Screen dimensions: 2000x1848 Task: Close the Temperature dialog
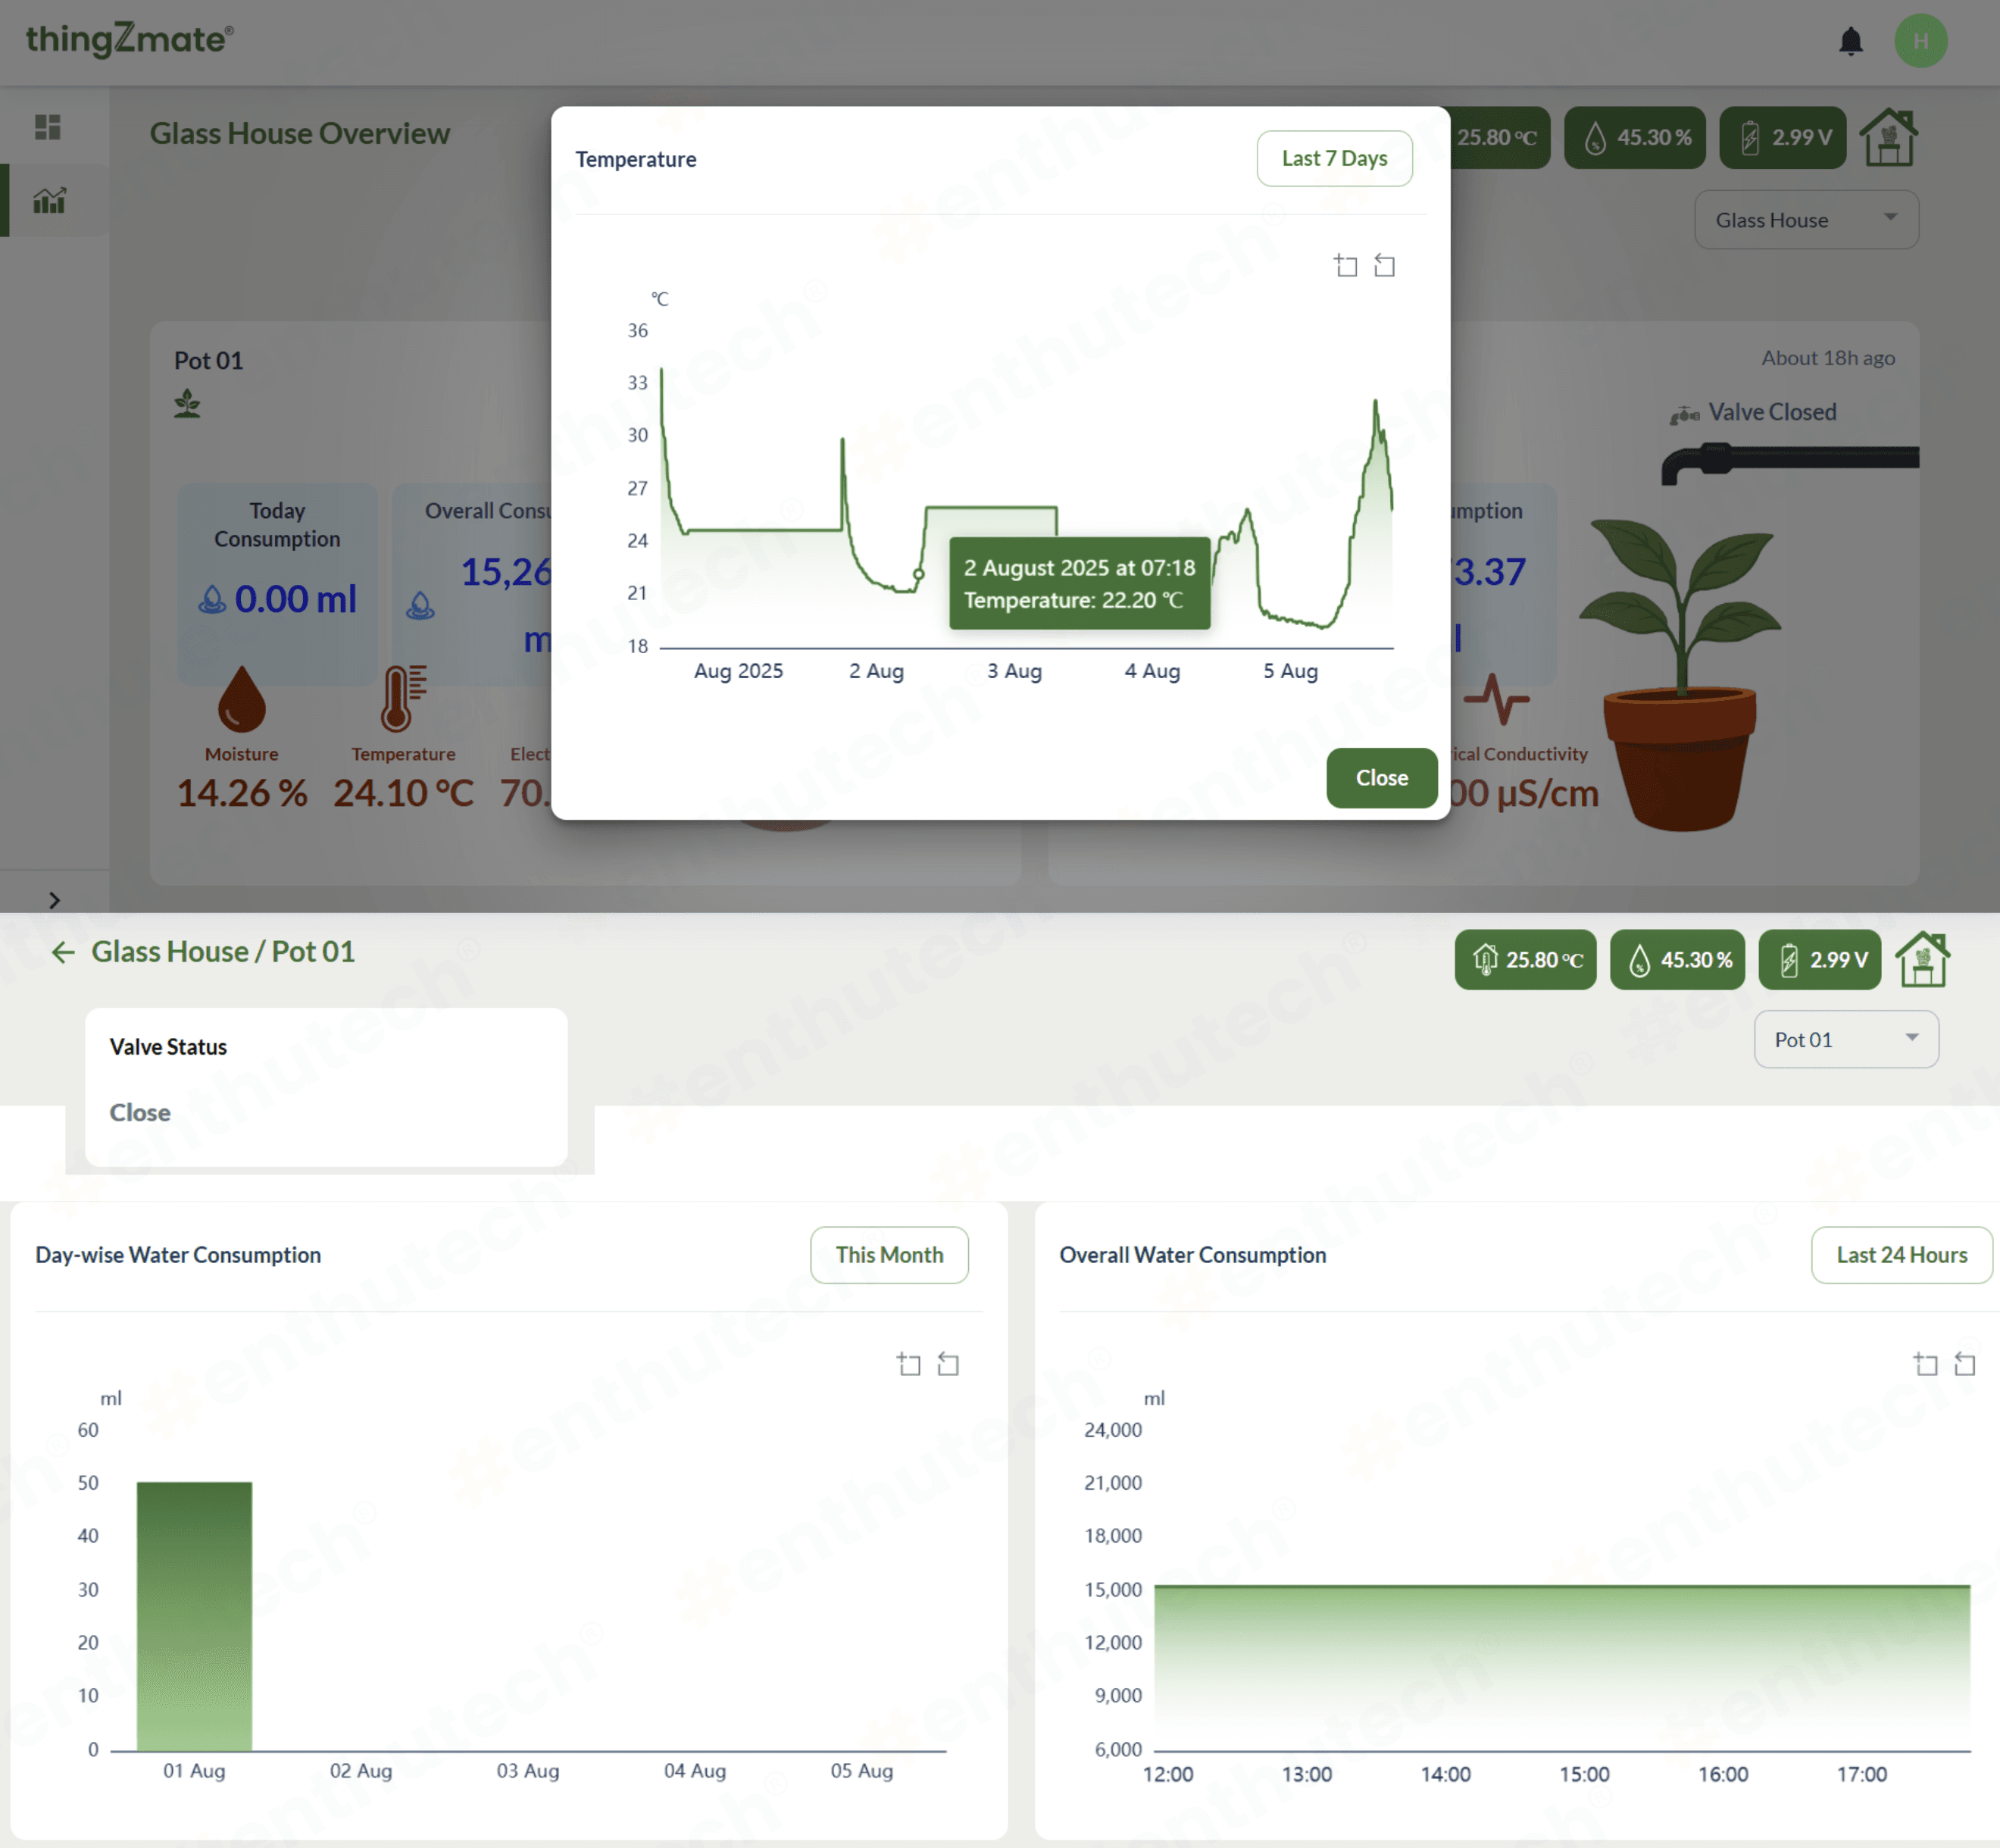click(1381, 777)
